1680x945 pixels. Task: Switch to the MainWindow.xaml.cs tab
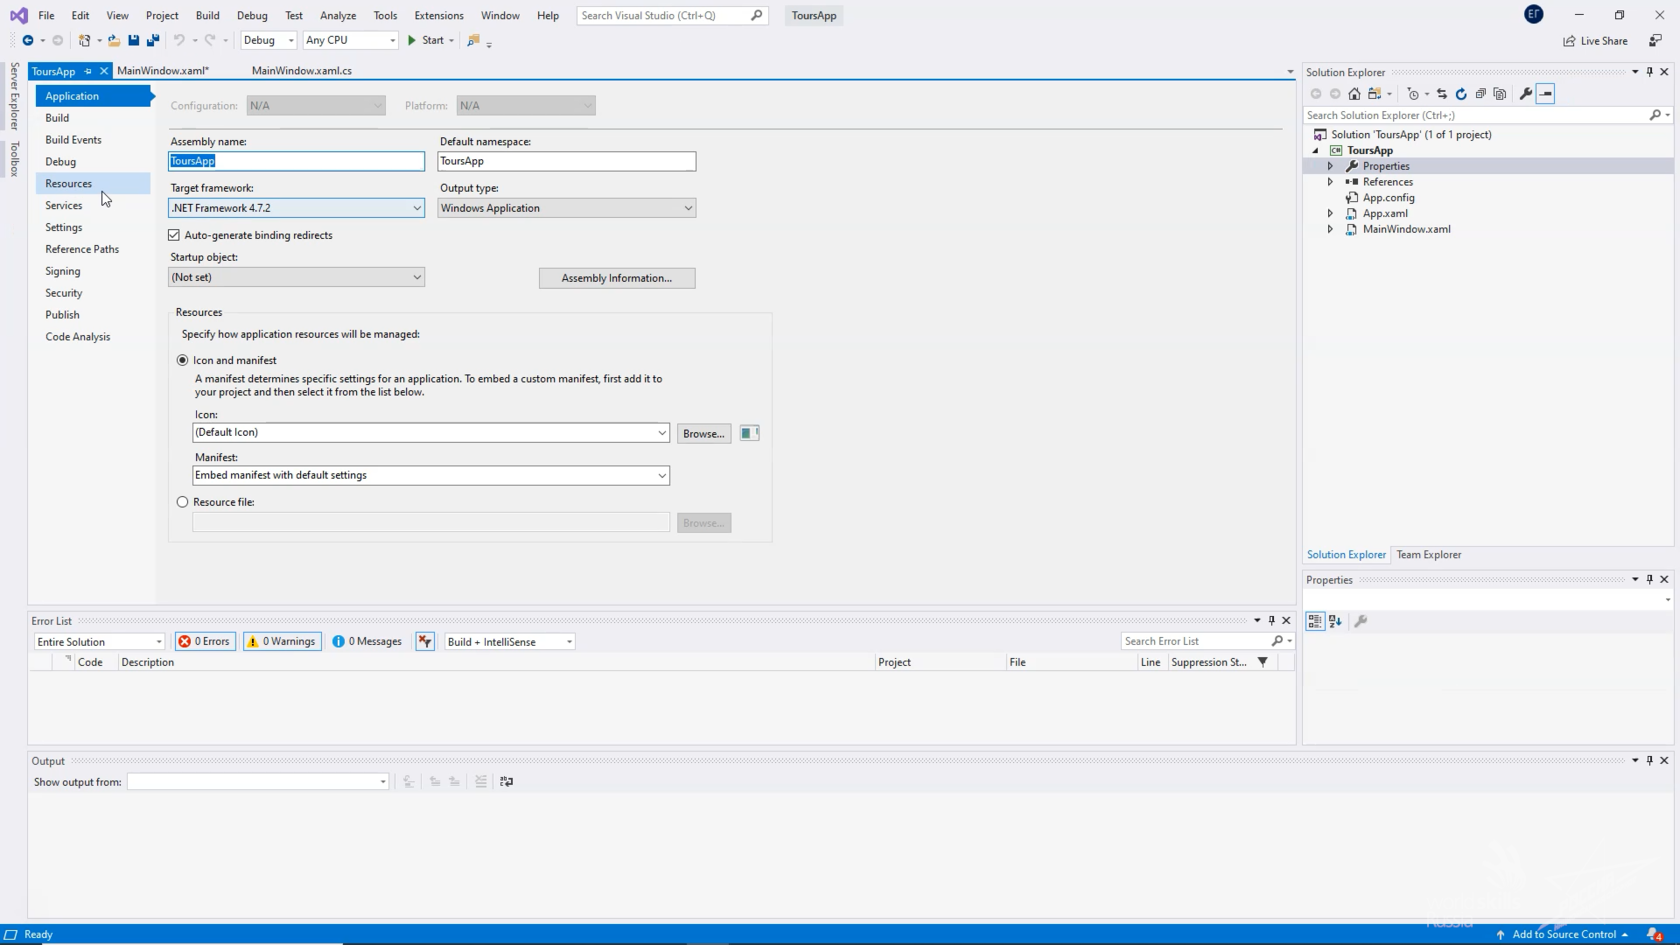coord(301,71)
